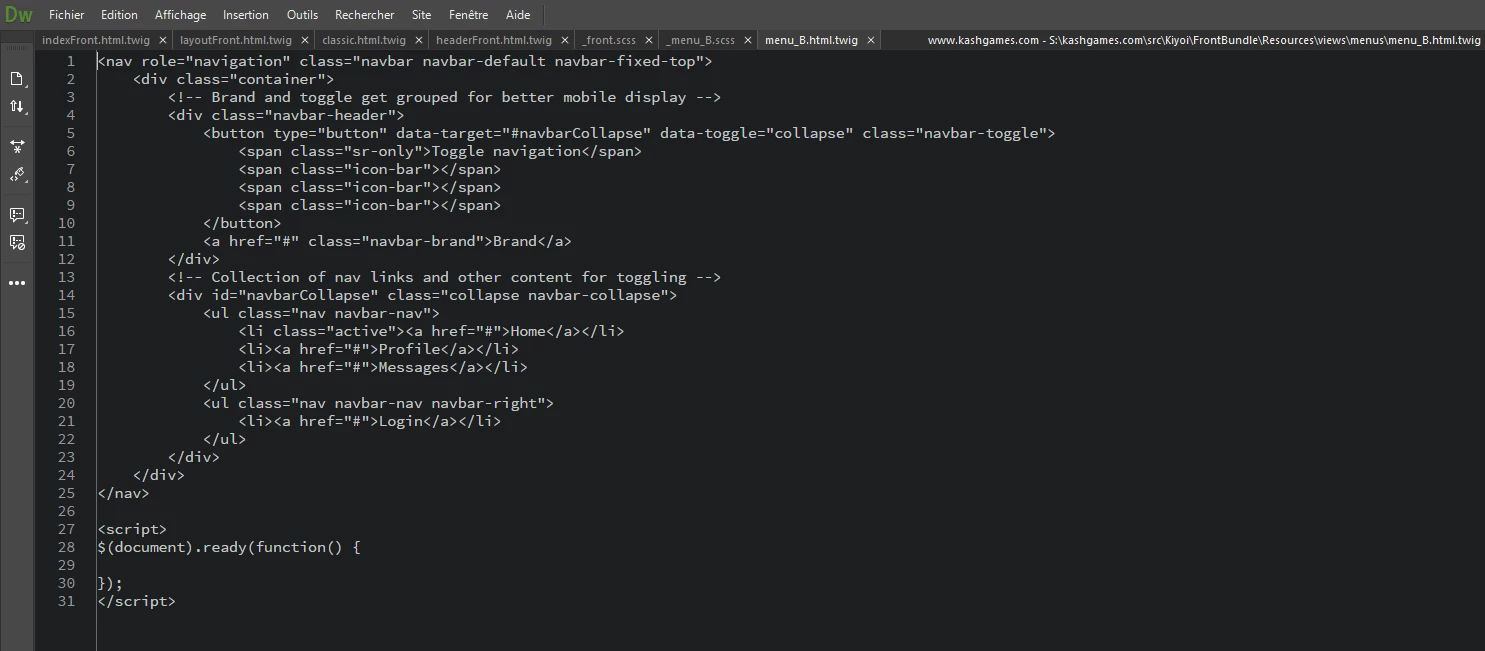Viewport: 1485px width, 651px height.
Task: Click the closing </script> tag line
Action: coord(136,601)
